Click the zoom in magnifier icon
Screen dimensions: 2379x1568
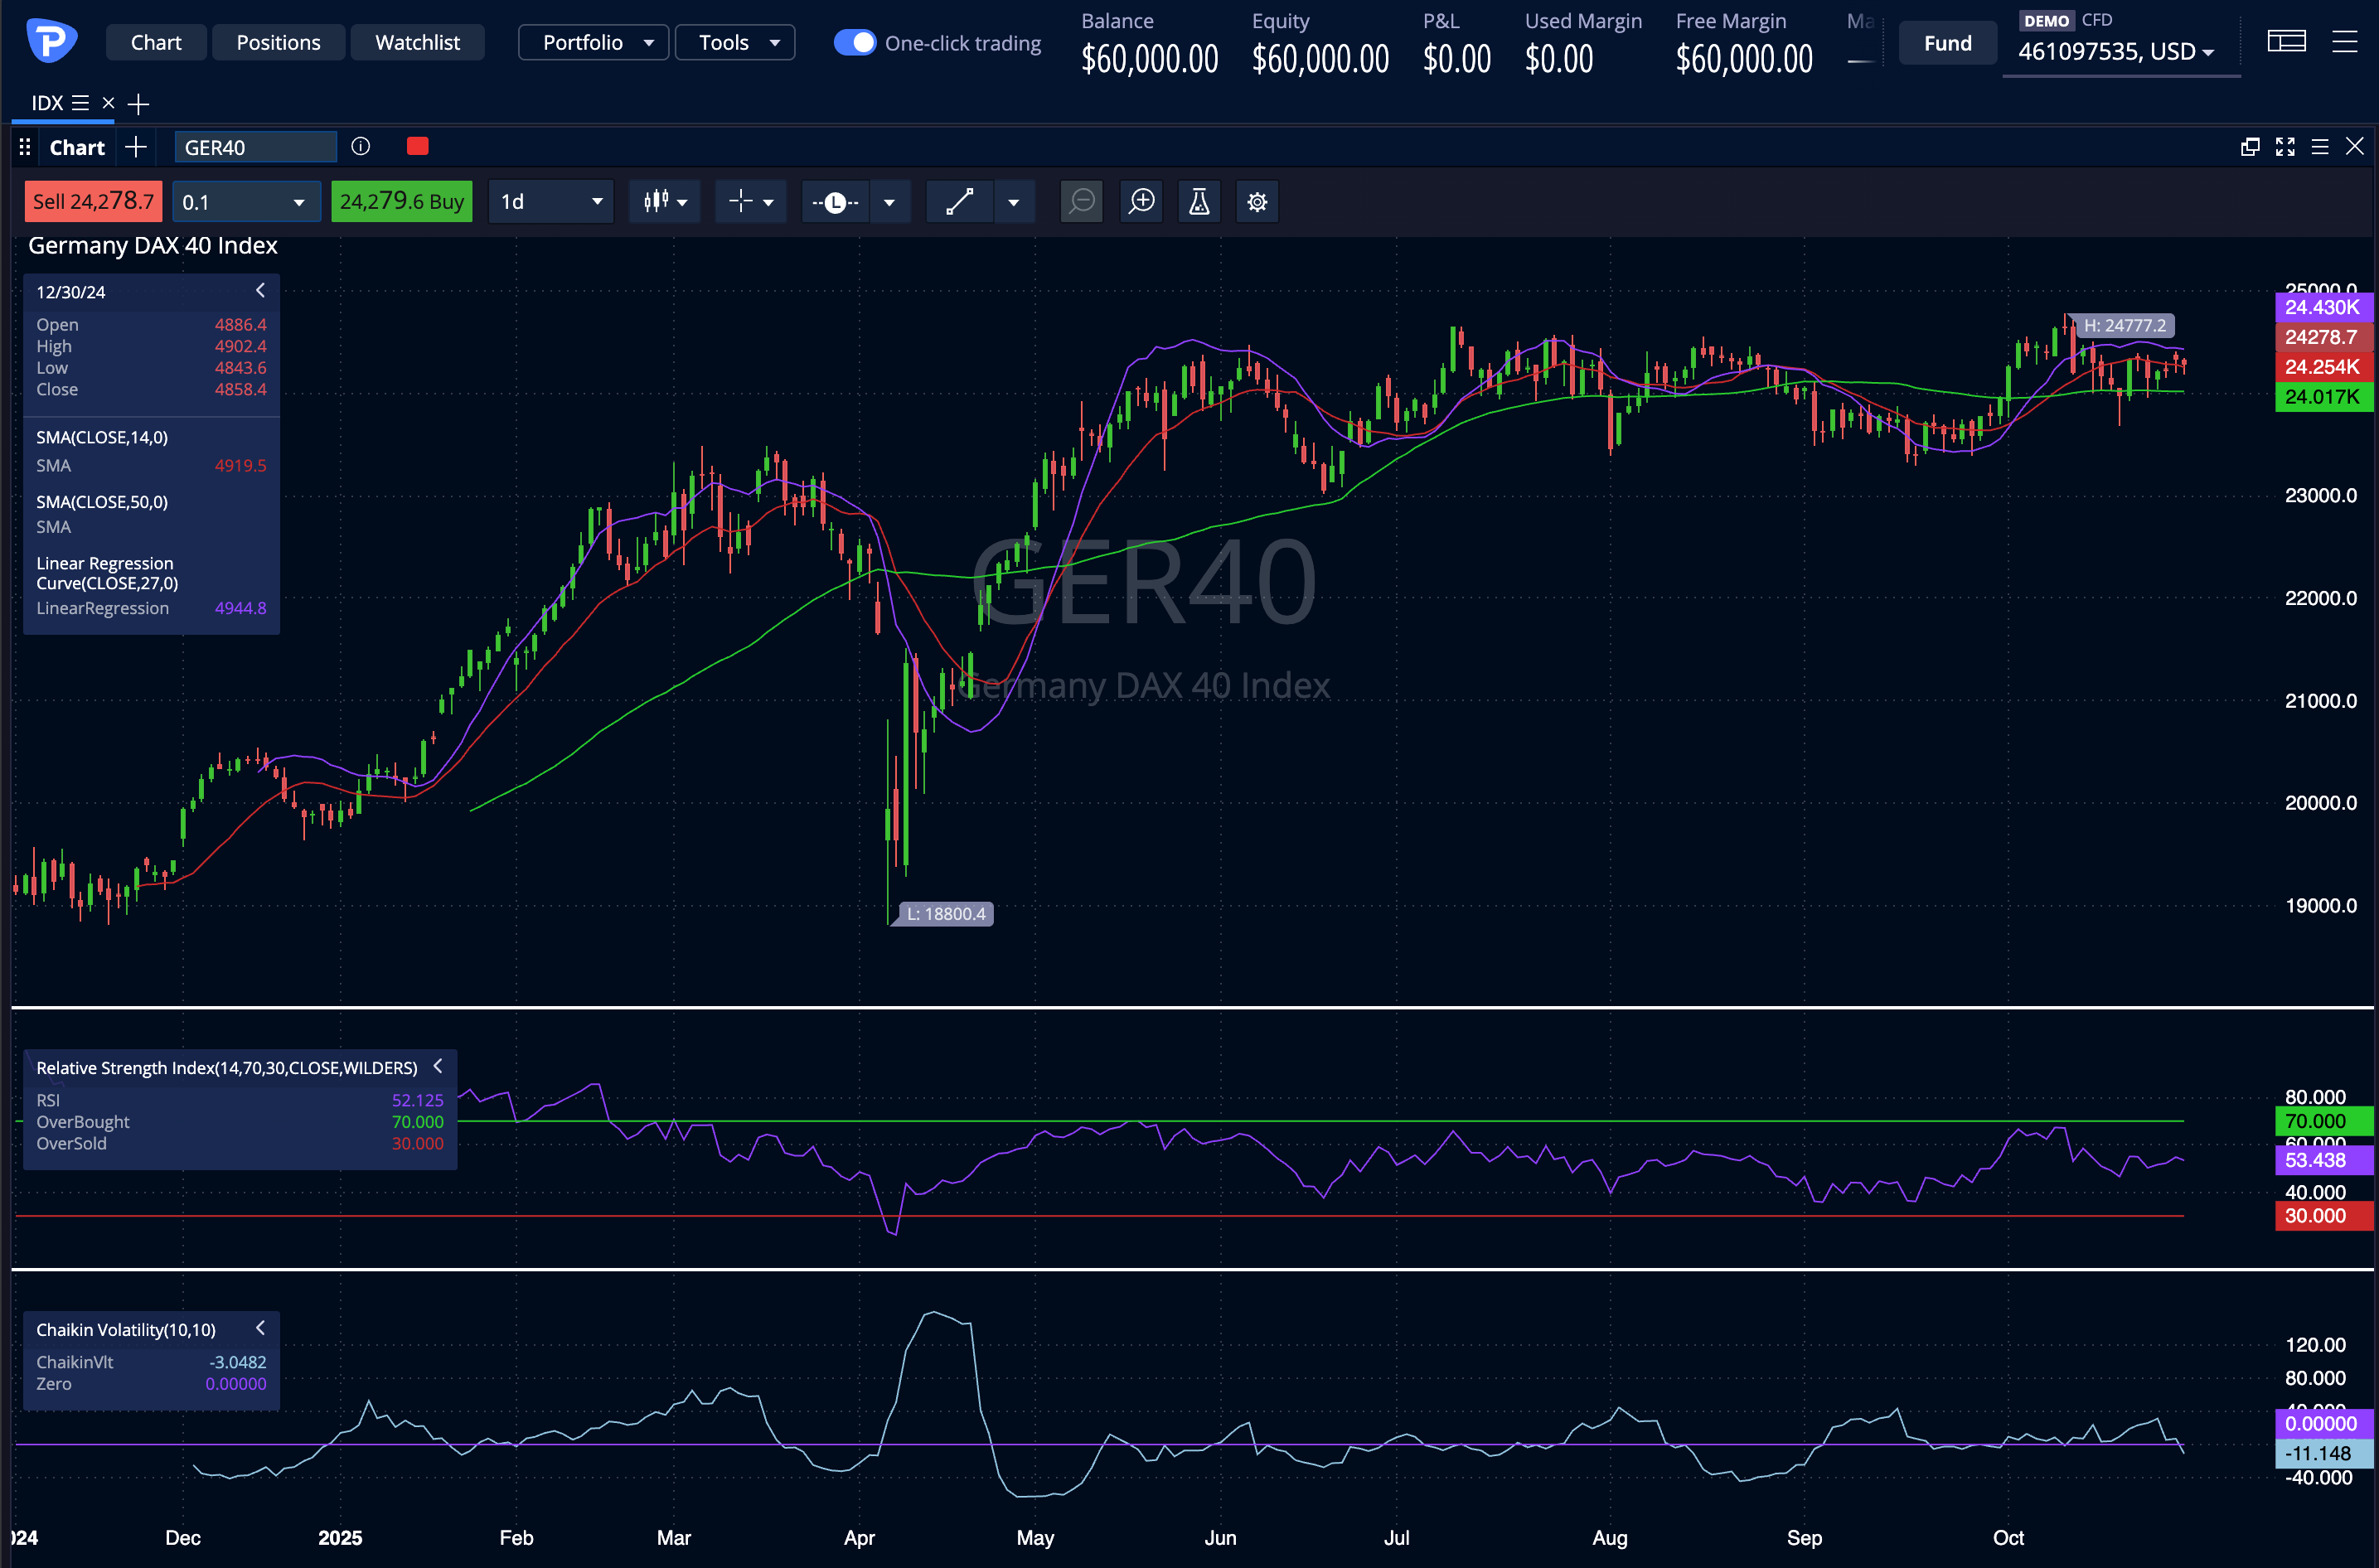click(1141, 202)
